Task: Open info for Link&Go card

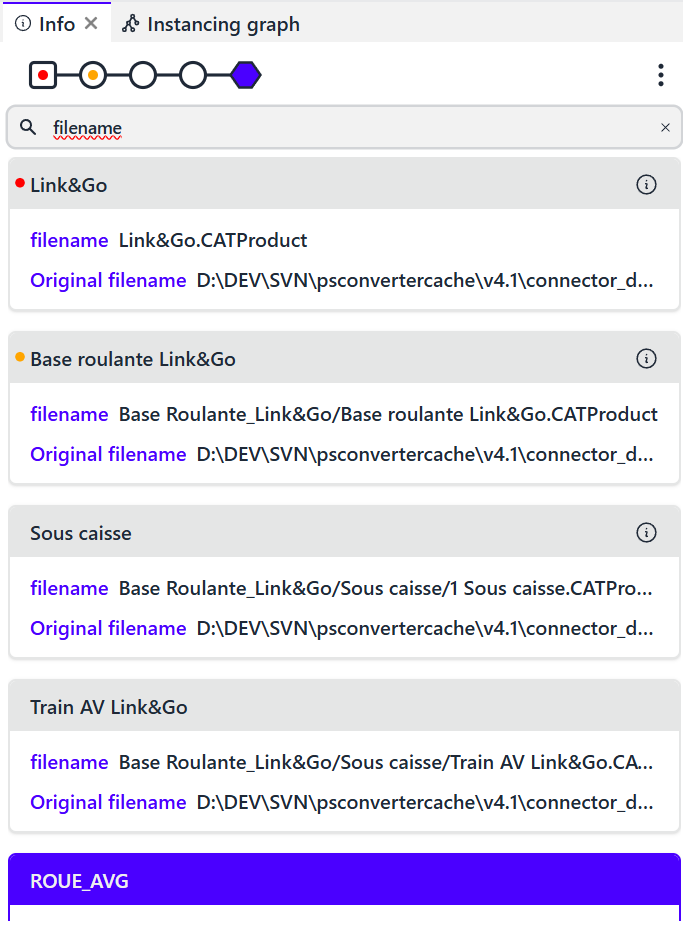Action: tap(646, 185)
